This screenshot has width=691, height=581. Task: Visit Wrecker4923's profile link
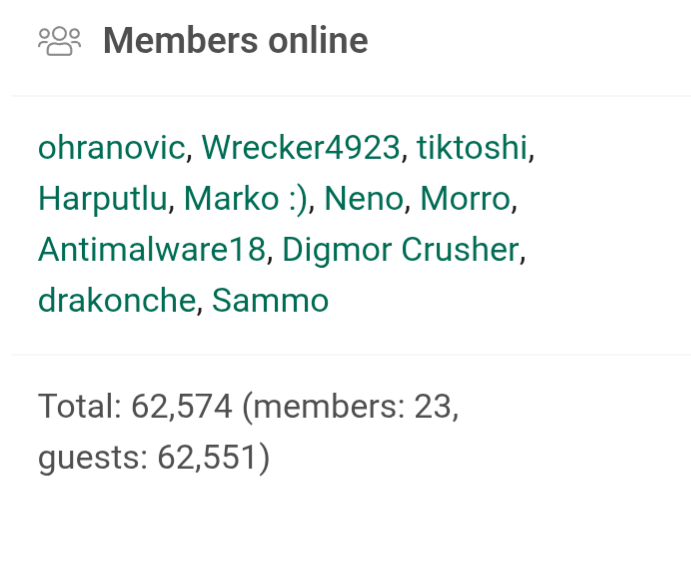(301, 148)
